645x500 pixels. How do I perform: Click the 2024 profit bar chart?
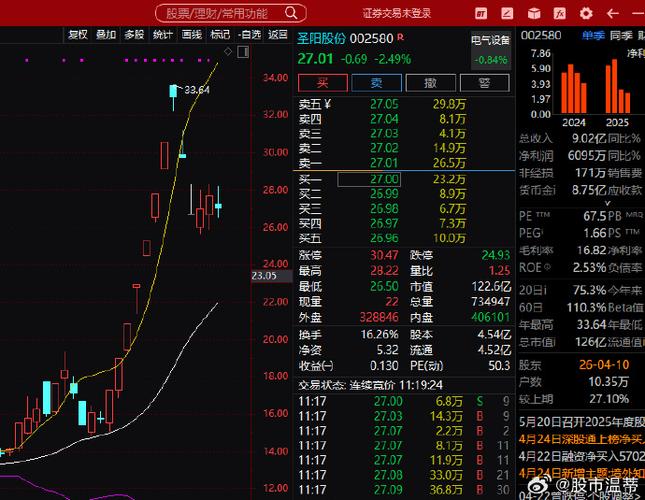[x=574, y=88]
